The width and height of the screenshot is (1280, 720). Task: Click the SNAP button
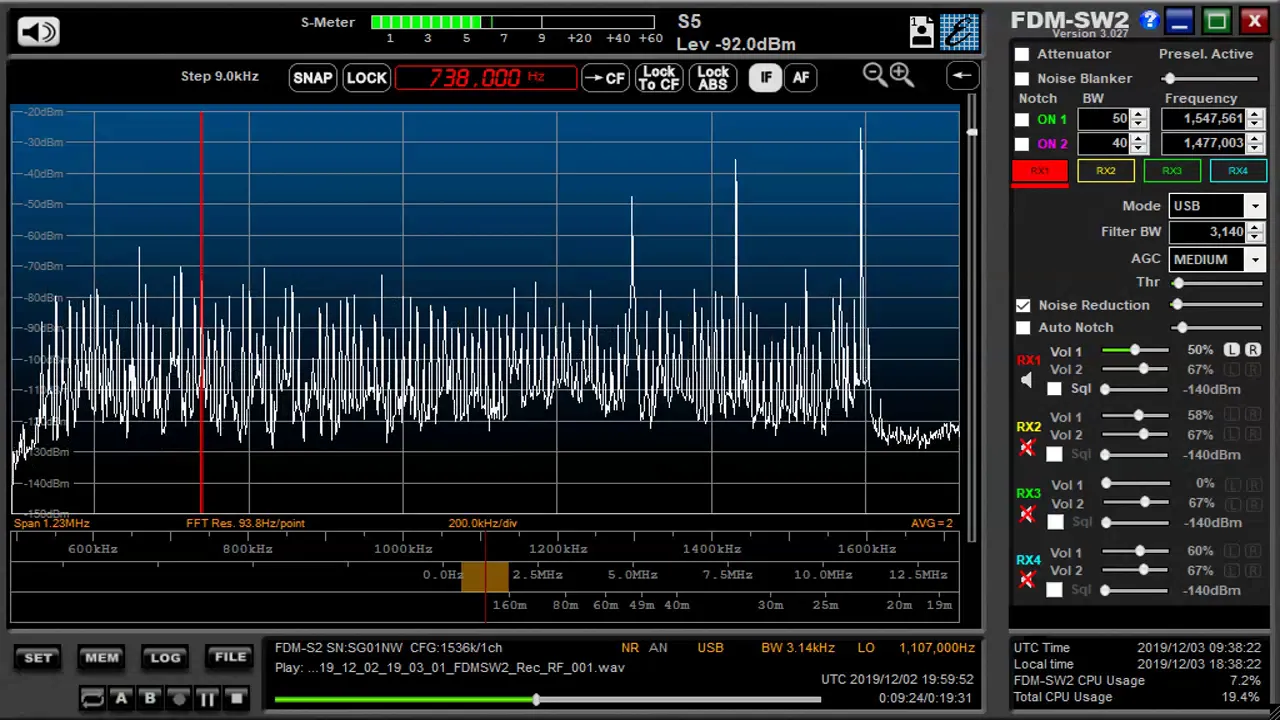tap(312, 78)
